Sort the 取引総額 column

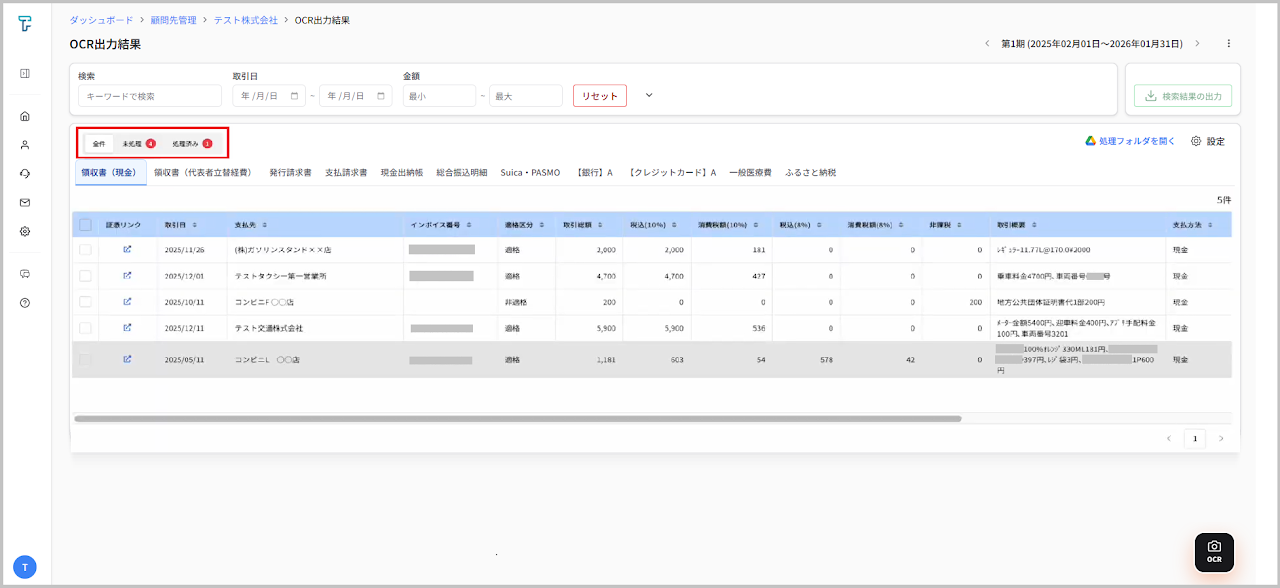599,225
